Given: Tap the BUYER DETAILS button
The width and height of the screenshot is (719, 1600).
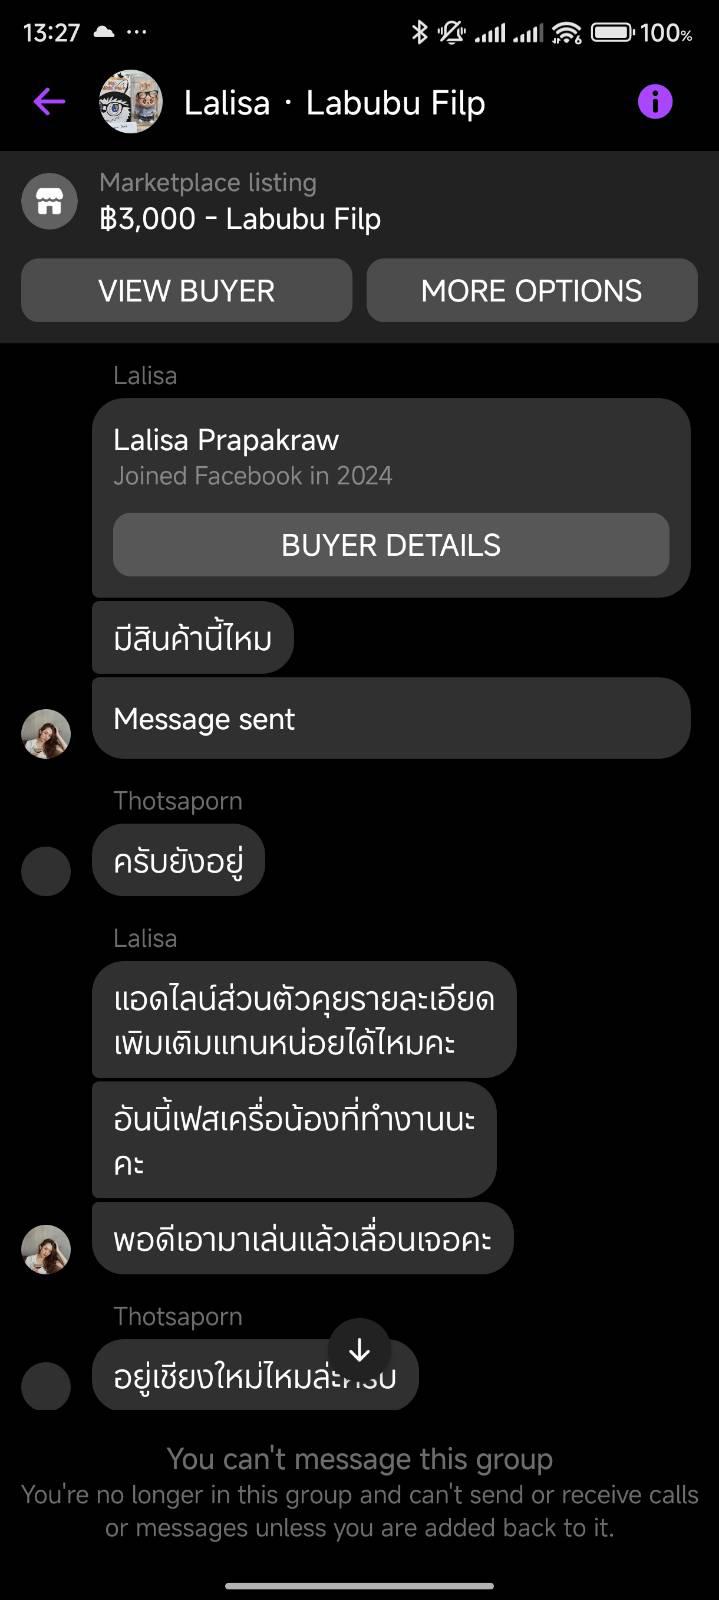Looking at the screenshot, I should [x=391, y=545].
